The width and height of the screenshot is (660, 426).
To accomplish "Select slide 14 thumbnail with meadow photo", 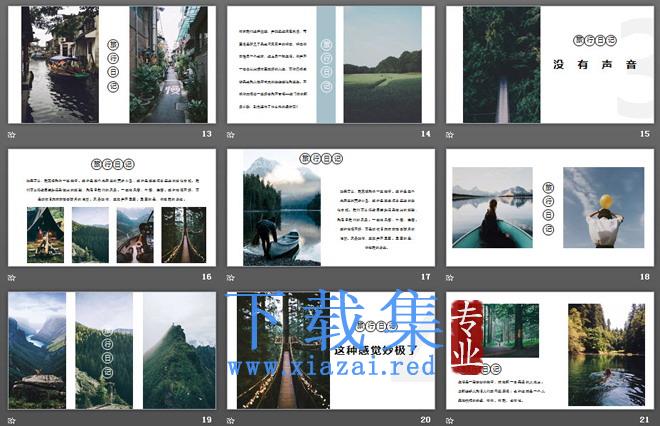I will 331,64.
